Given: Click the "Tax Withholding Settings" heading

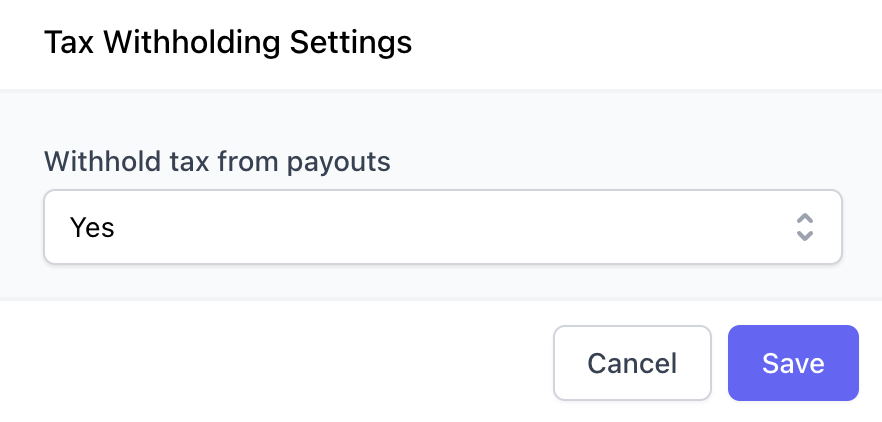Looking at the screenshot, I should pyautogui.click(x=228, y=42).
